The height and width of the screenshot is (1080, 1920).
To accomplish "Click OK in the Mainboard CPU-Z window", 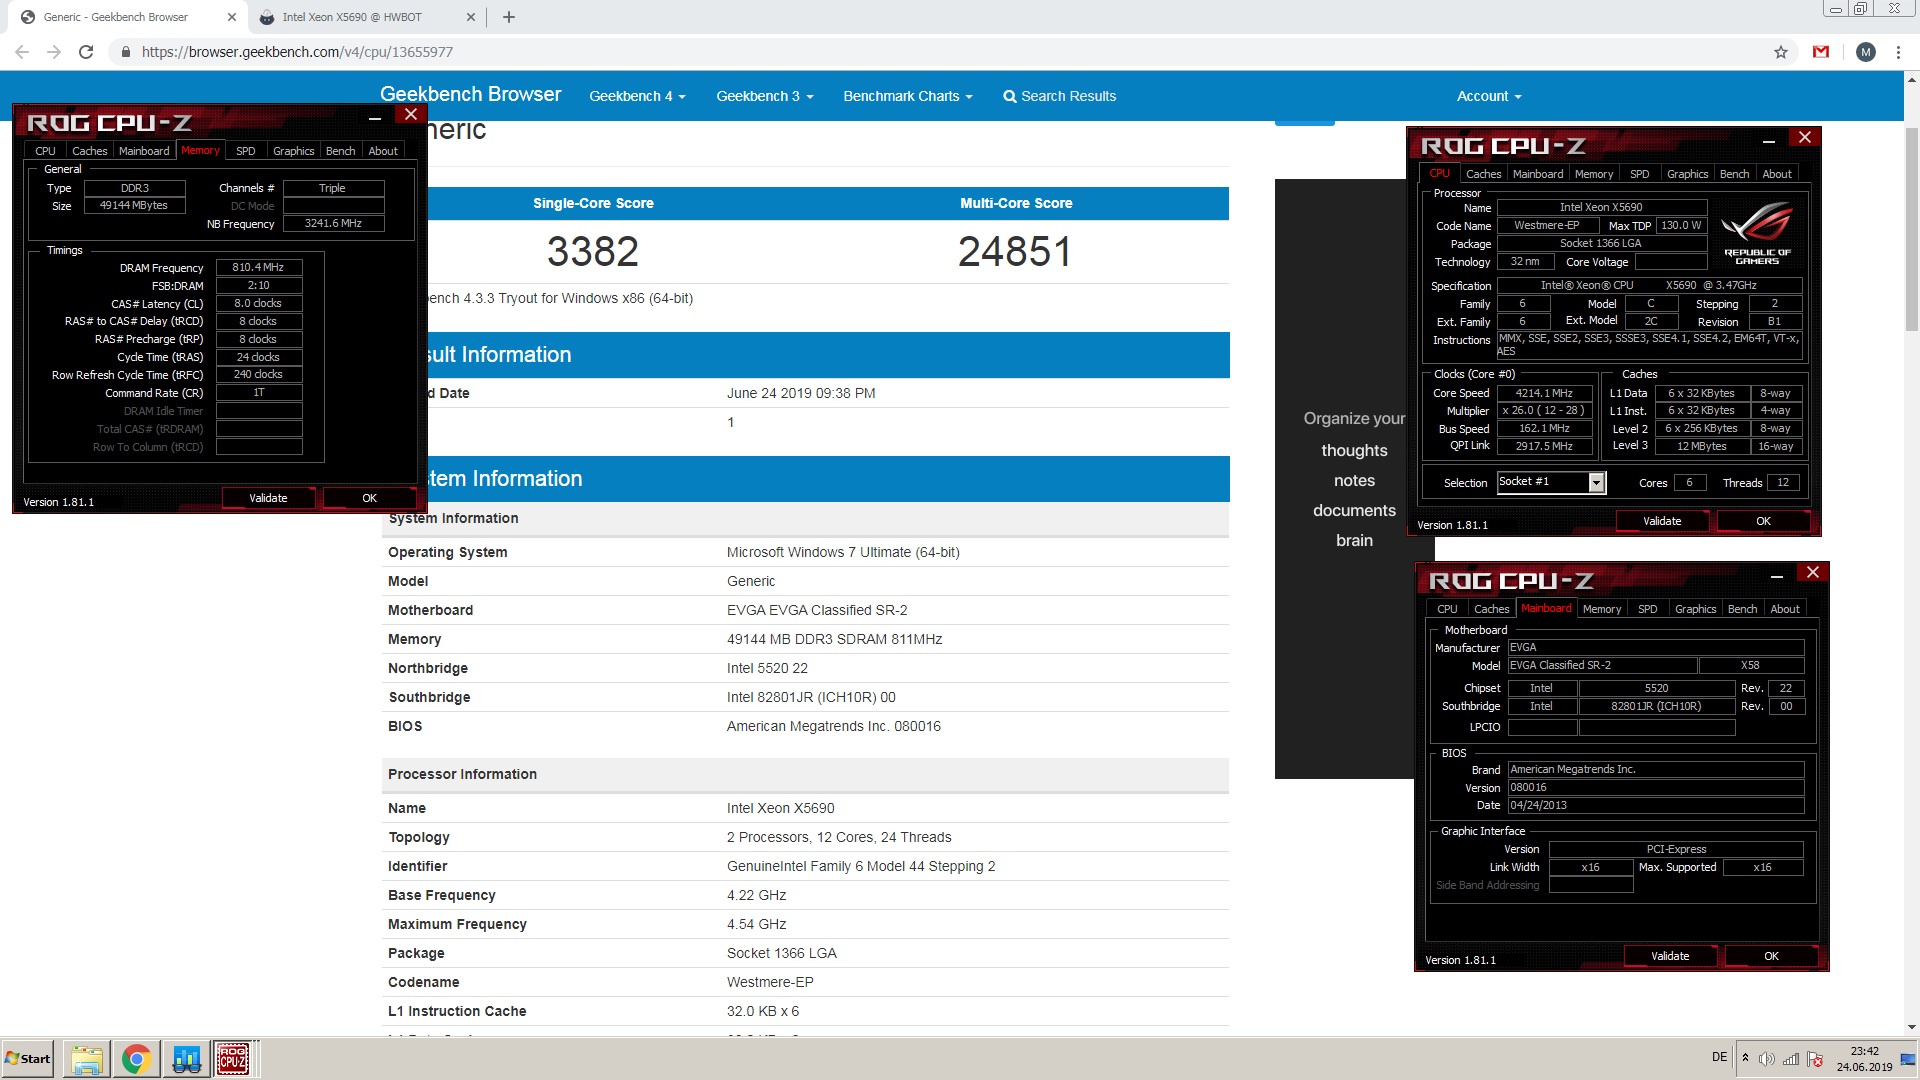I will [x=1771, y=956].
